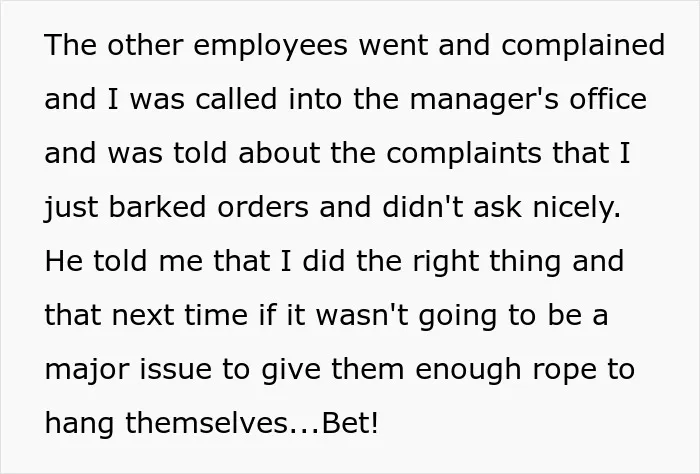
Task: Click the word "complained"
Action: pos(583,46)
